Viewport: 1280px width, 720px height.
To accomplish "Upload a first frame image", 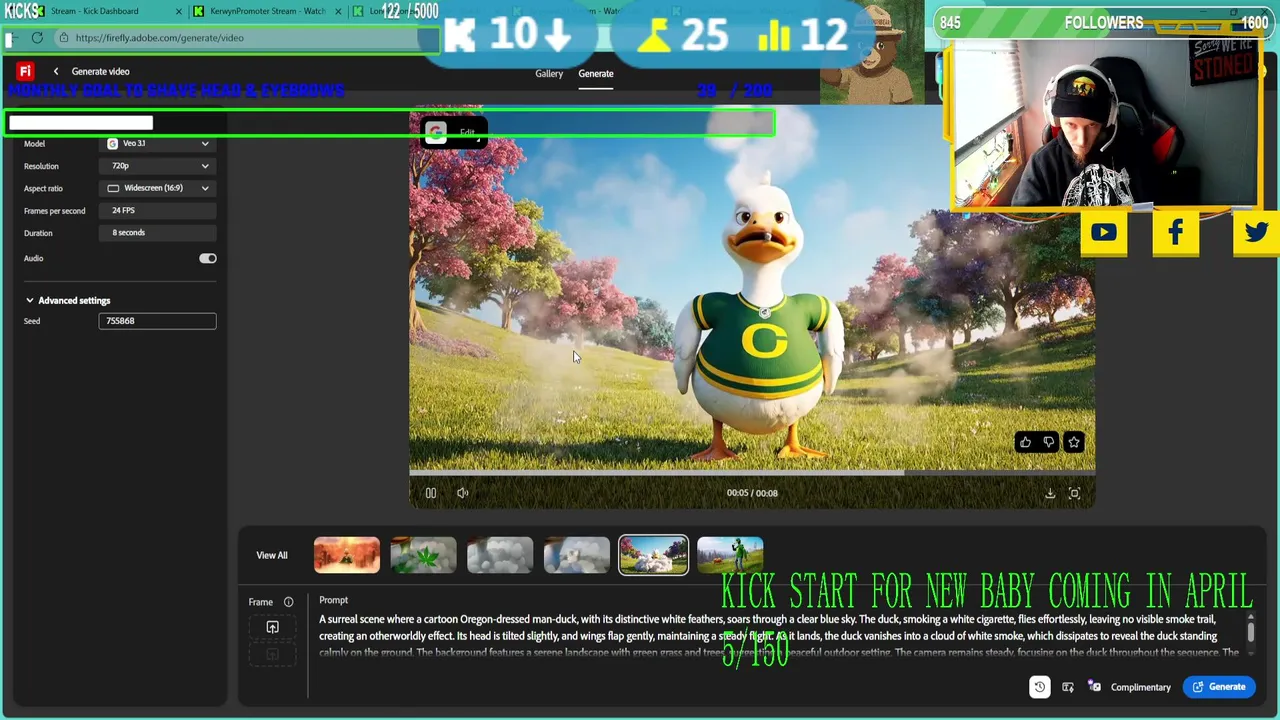I will (272, 627).
